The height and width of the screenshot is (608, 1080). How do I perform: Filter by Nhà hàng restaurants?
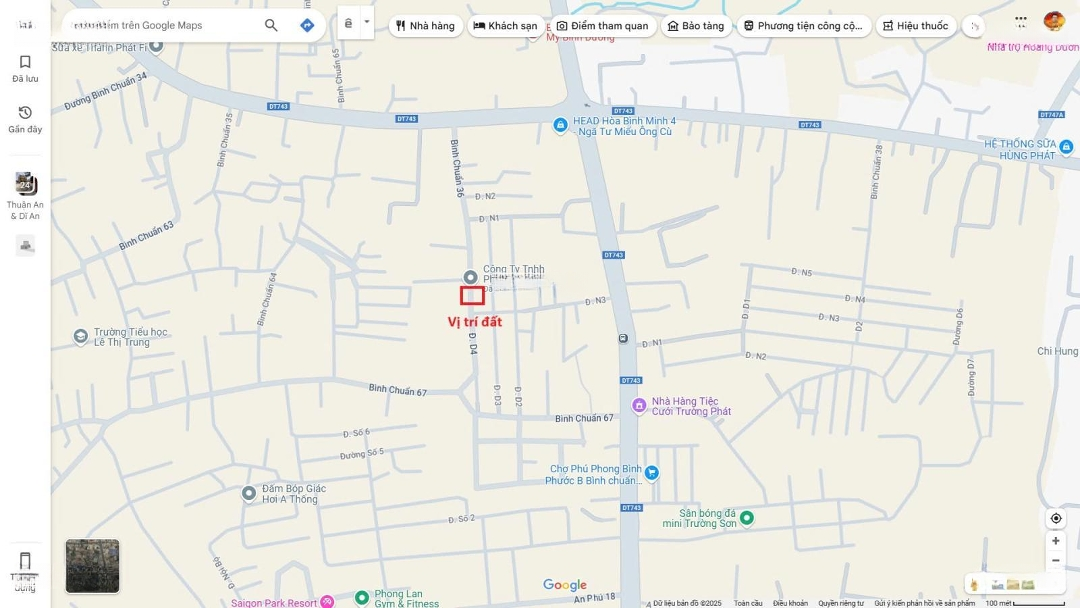[425, 26]
